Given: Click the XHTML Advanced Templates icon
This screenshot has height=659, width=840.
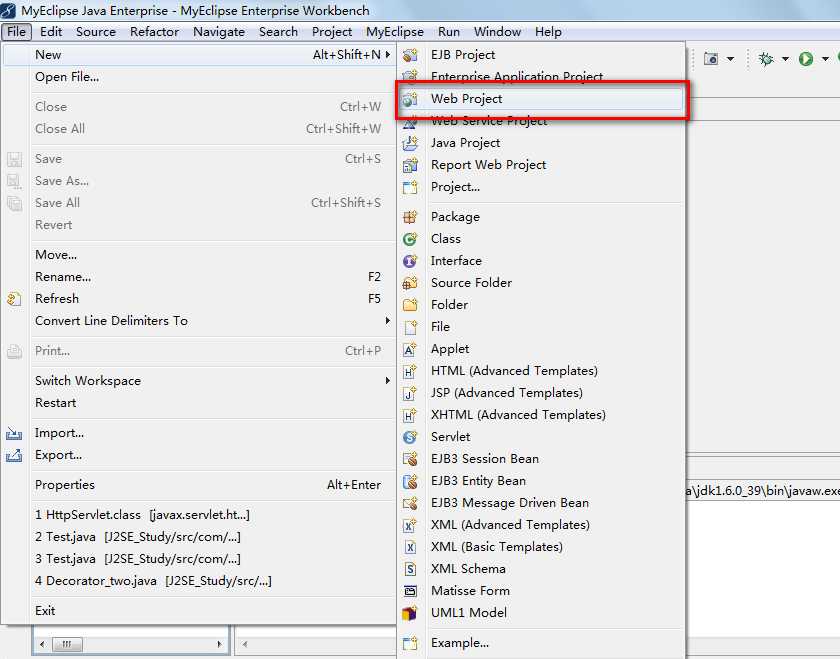Looking at the screenshot, I should pyautogui.click(x=410, y=415).
